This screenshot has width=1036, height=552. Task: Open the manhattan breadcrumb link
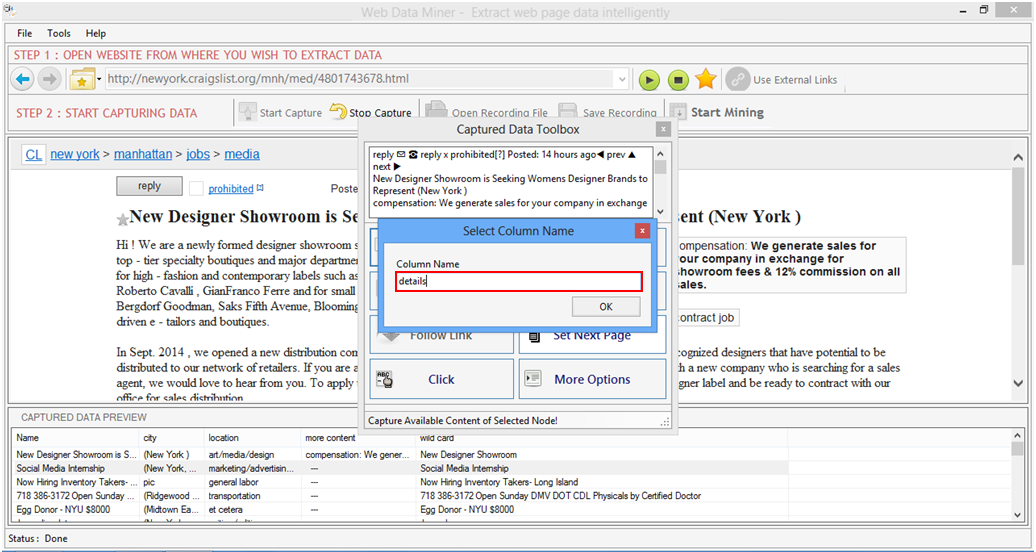coord(143,155)
